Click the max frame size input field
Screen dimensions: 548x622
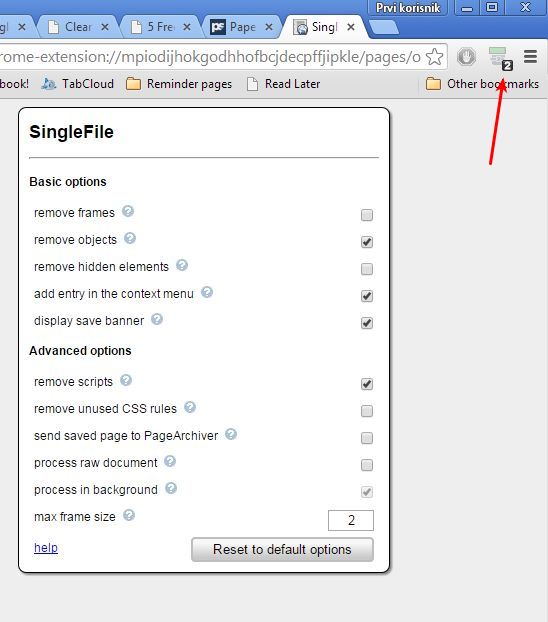(x=351, y=520)
